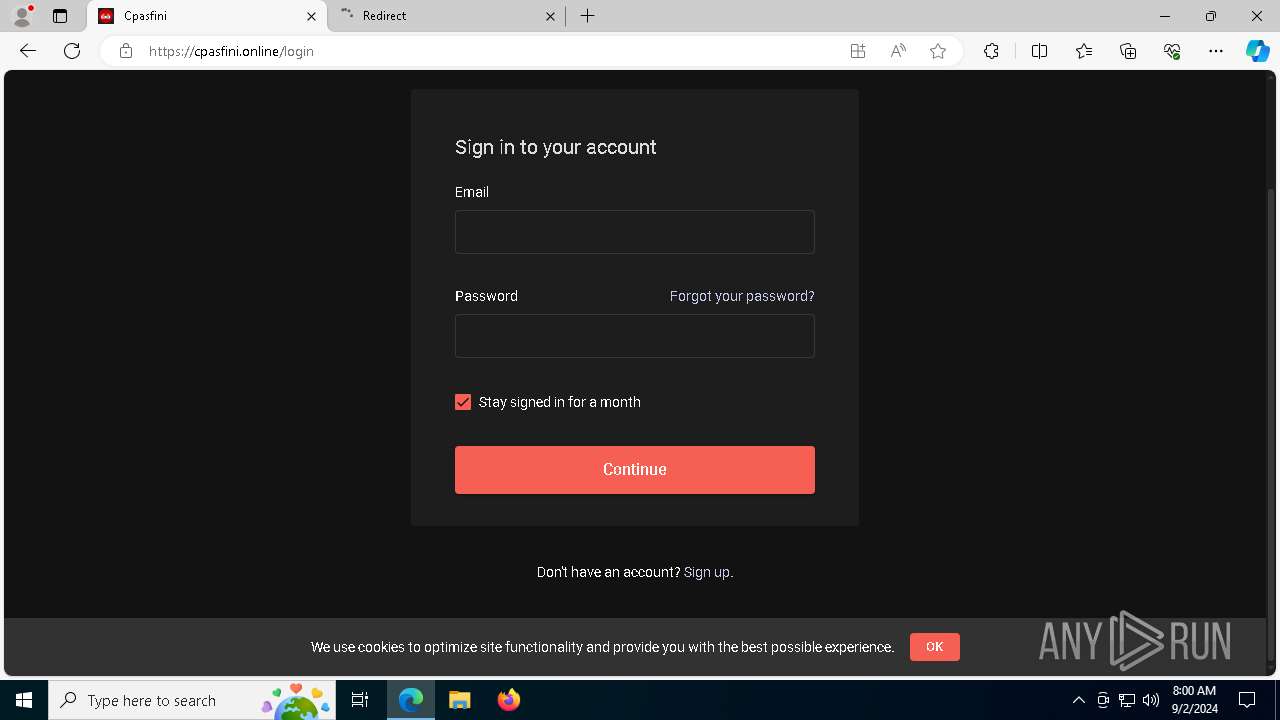View site information lock icon
Viewport: 1280px width, 720px height.
126,51
